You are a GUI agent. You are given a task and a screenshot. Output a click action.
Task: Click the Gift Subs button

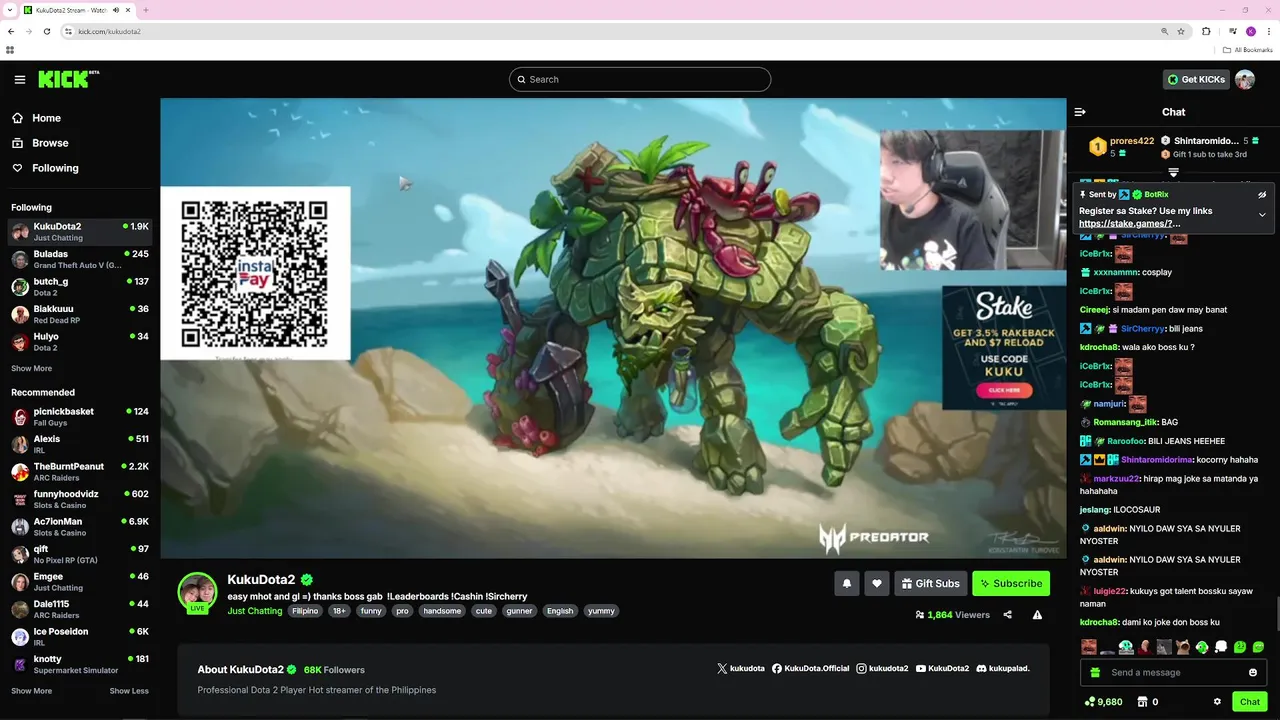click(931, 583)
